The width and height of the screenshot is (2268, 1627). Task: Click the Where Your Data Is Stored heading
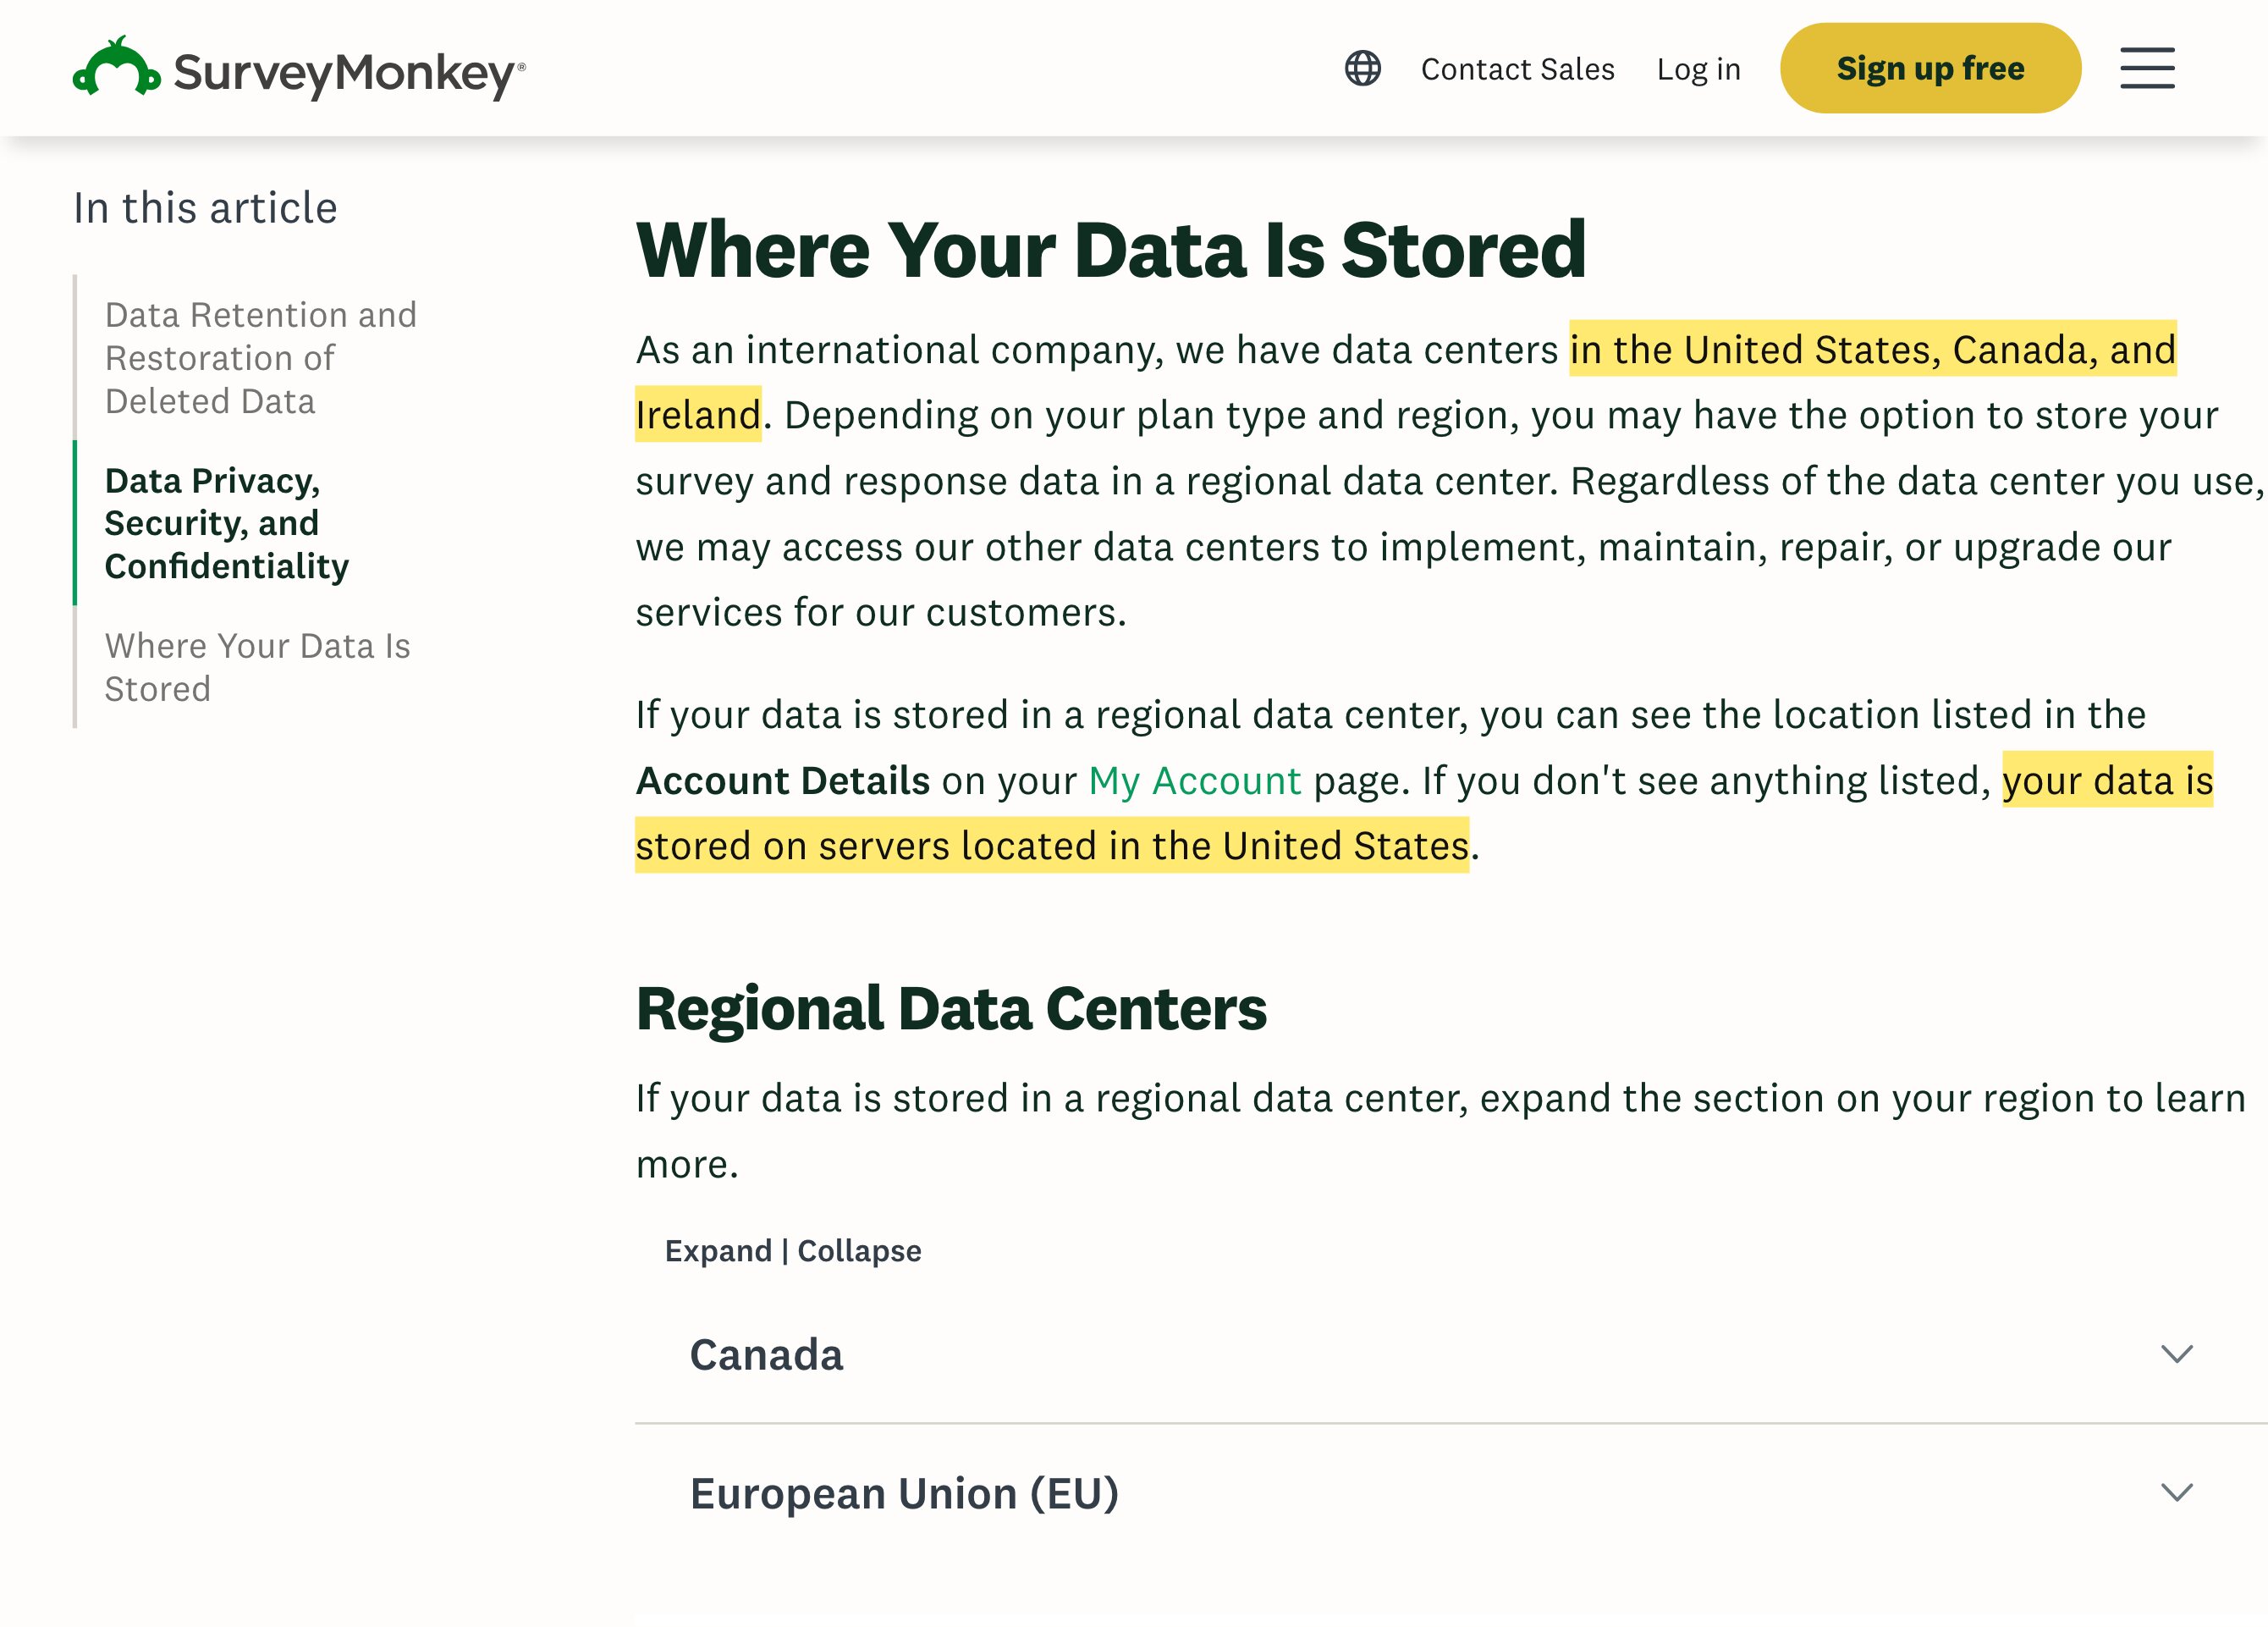pyautogui.click(x=1111, y=249)
